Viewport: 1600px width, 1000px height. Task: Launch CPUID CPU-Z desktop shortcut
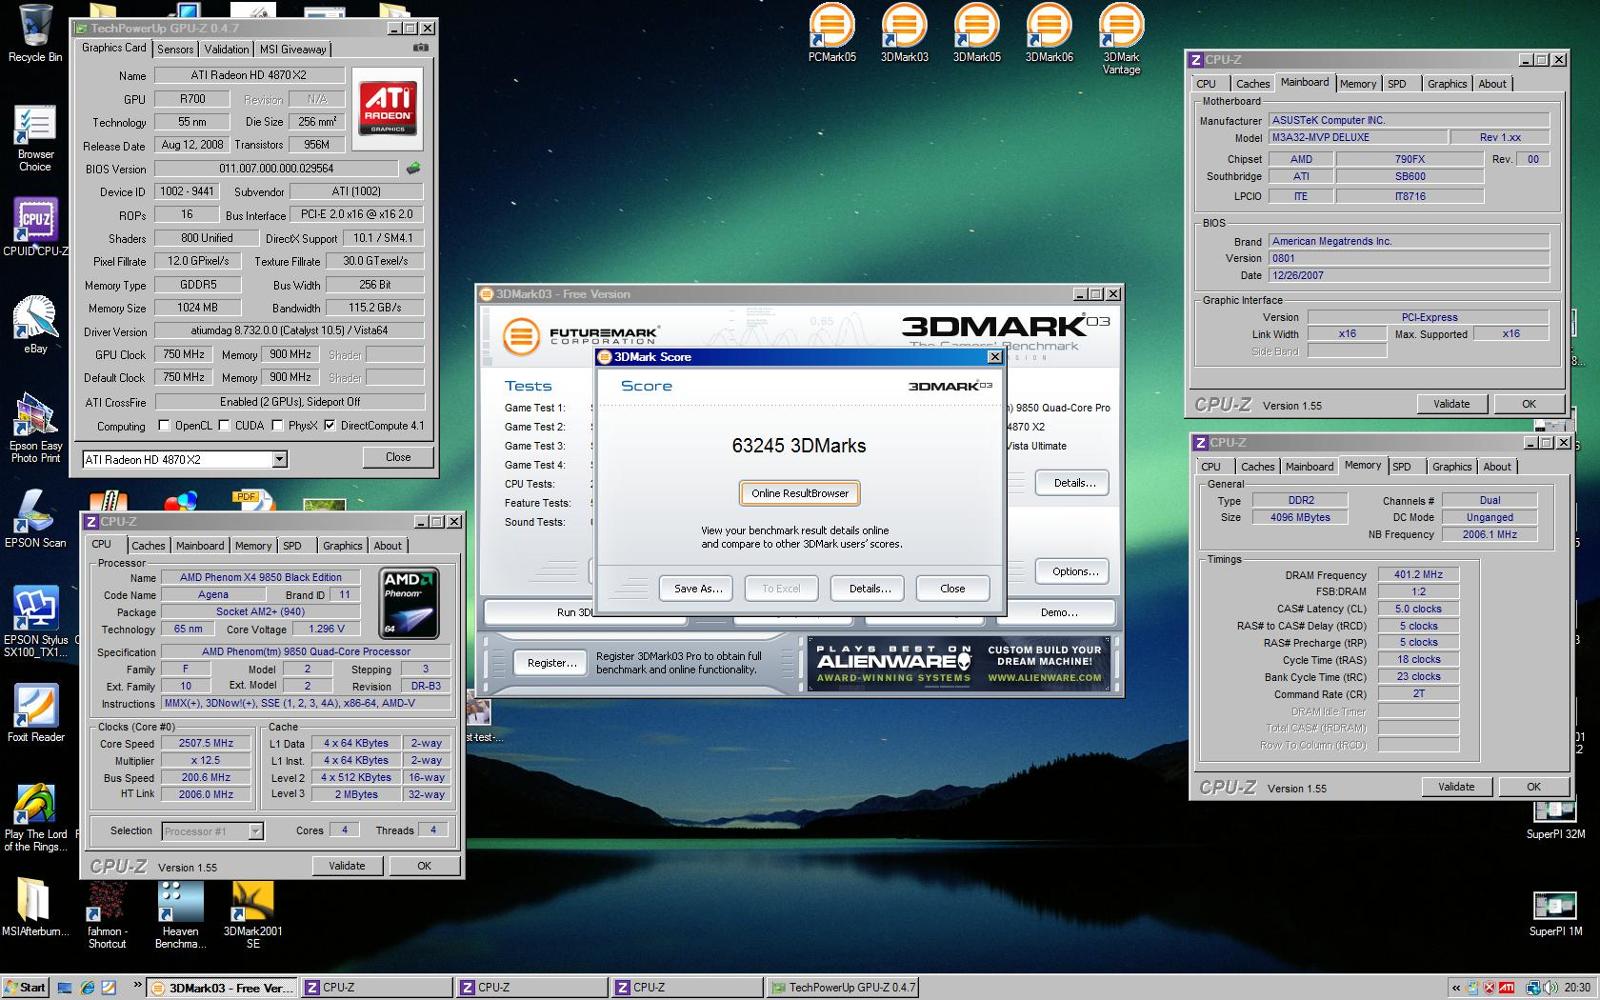[x=35, y=227]
